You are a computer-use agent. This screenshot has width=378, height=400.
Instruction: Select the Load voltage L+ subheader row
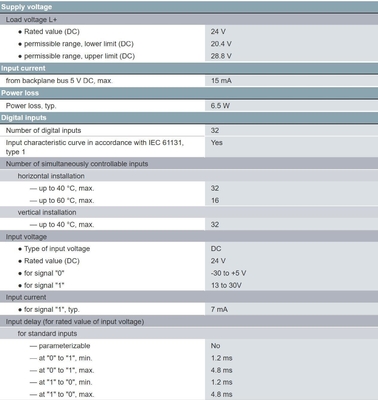point(189,20)
